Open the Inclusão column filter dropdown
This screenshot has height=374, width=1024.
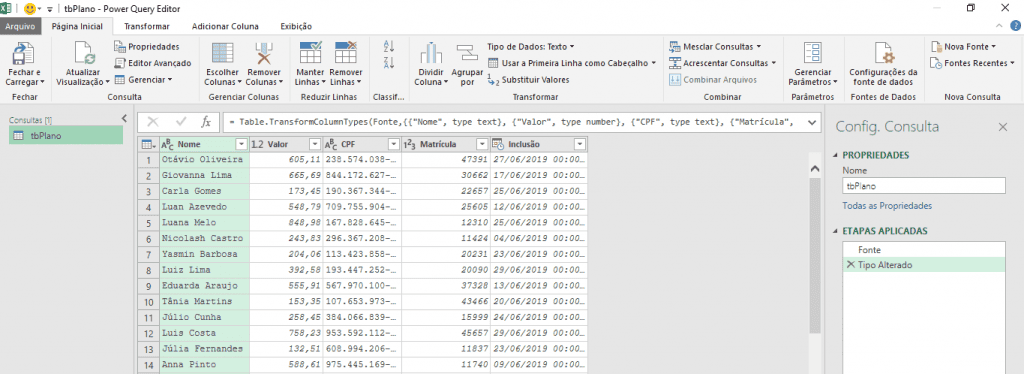point(580,144)
